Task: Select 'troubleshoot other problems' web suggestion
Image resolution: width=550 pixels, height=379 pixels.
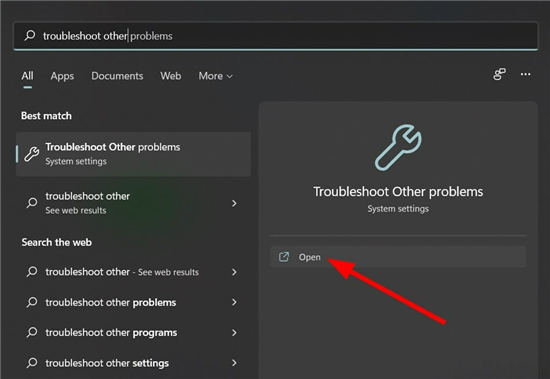Action: pos(133,302)
